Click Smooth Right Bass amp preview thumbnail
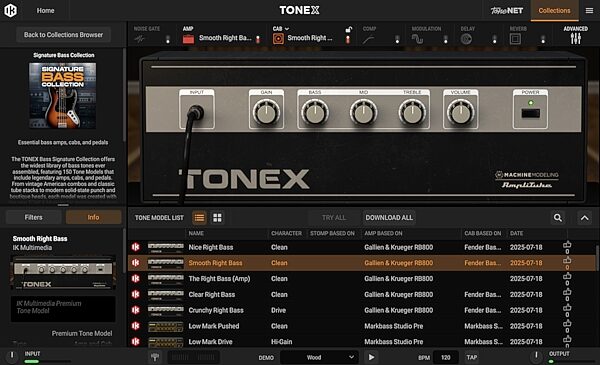This screenshot has height=365, width=600. (63, 273)
